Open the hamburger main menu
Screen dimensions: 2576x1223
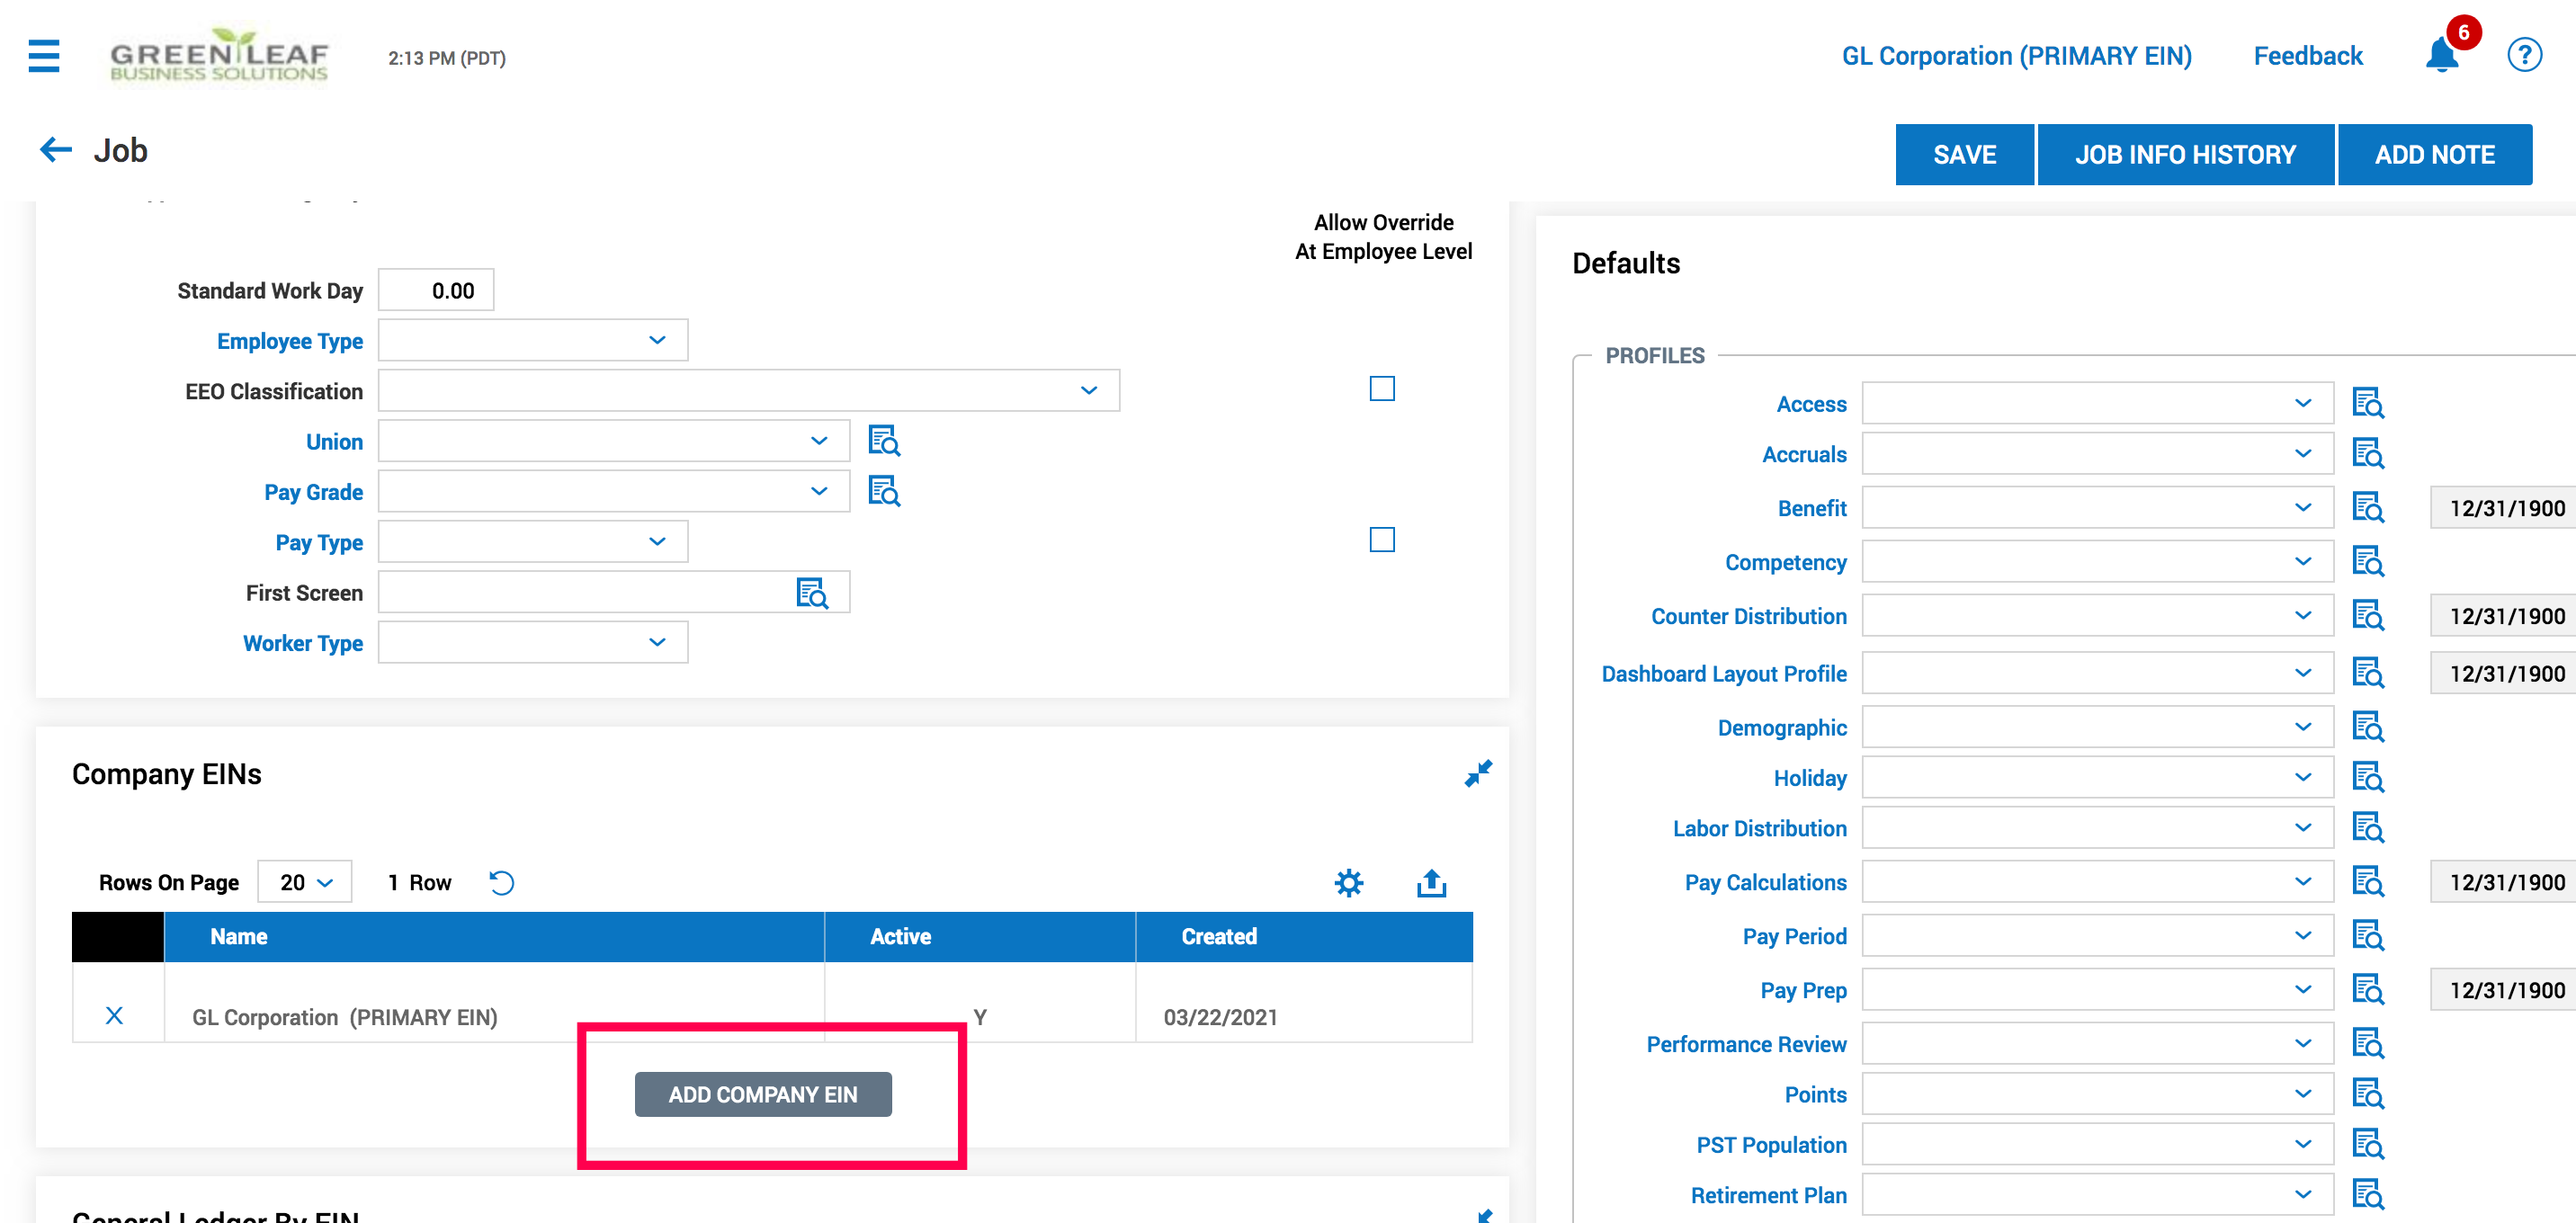[44, 56]
